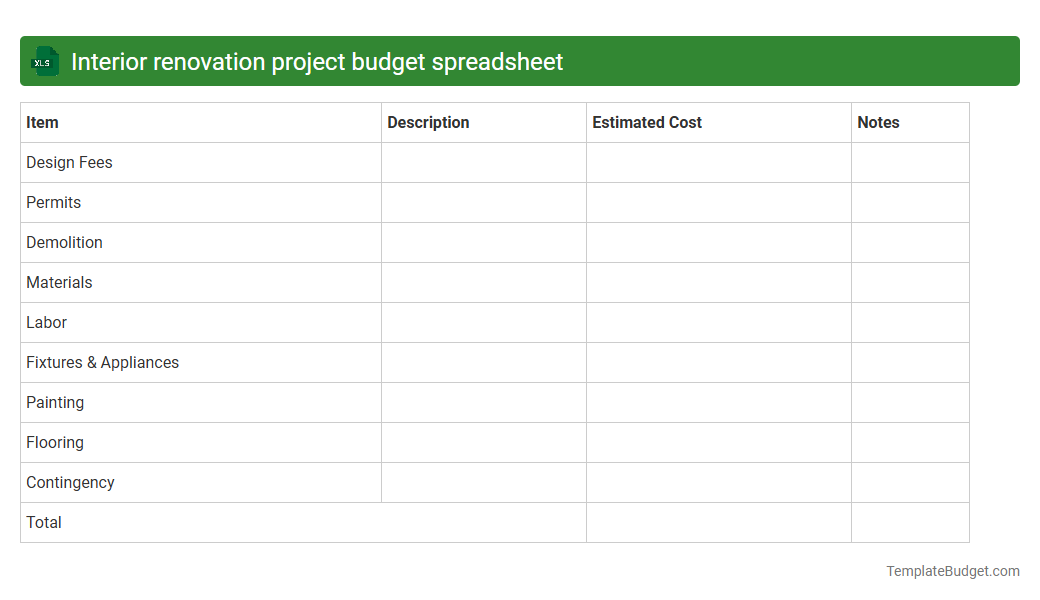
Task: Click the Design Fees row label
Action: (x=69, y=162)
